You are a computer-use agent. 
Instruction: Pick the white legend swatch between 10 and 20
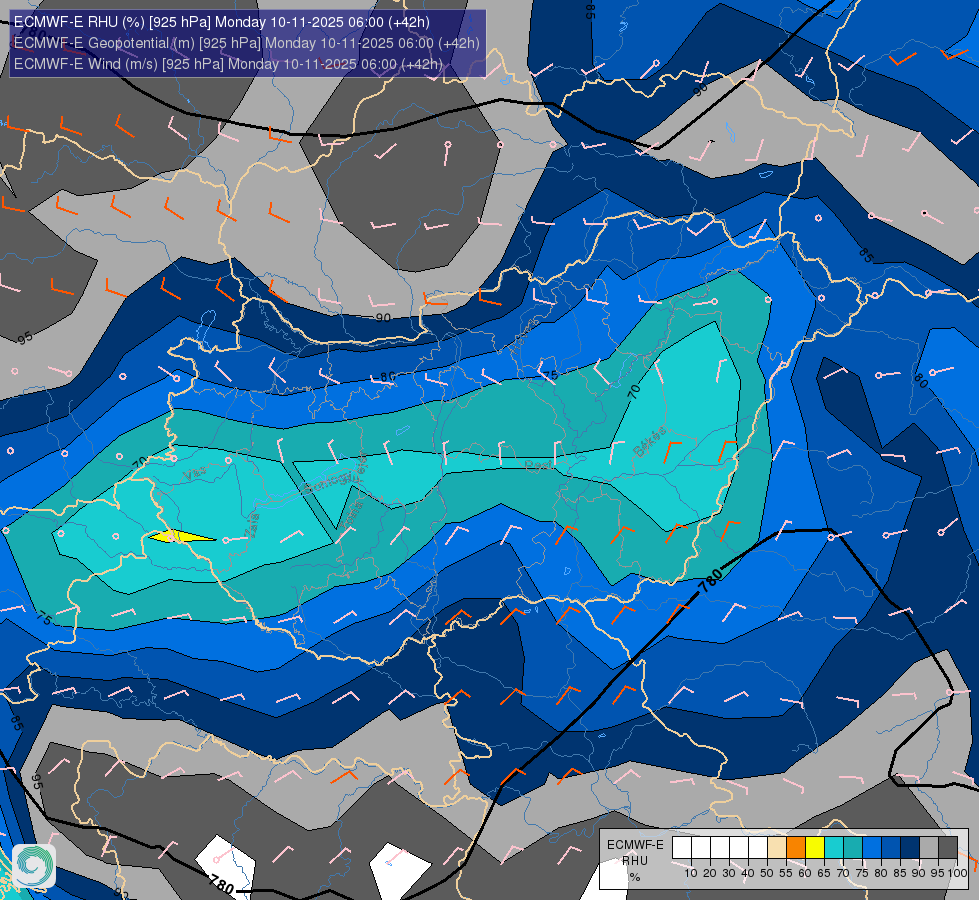coord(701,847)
